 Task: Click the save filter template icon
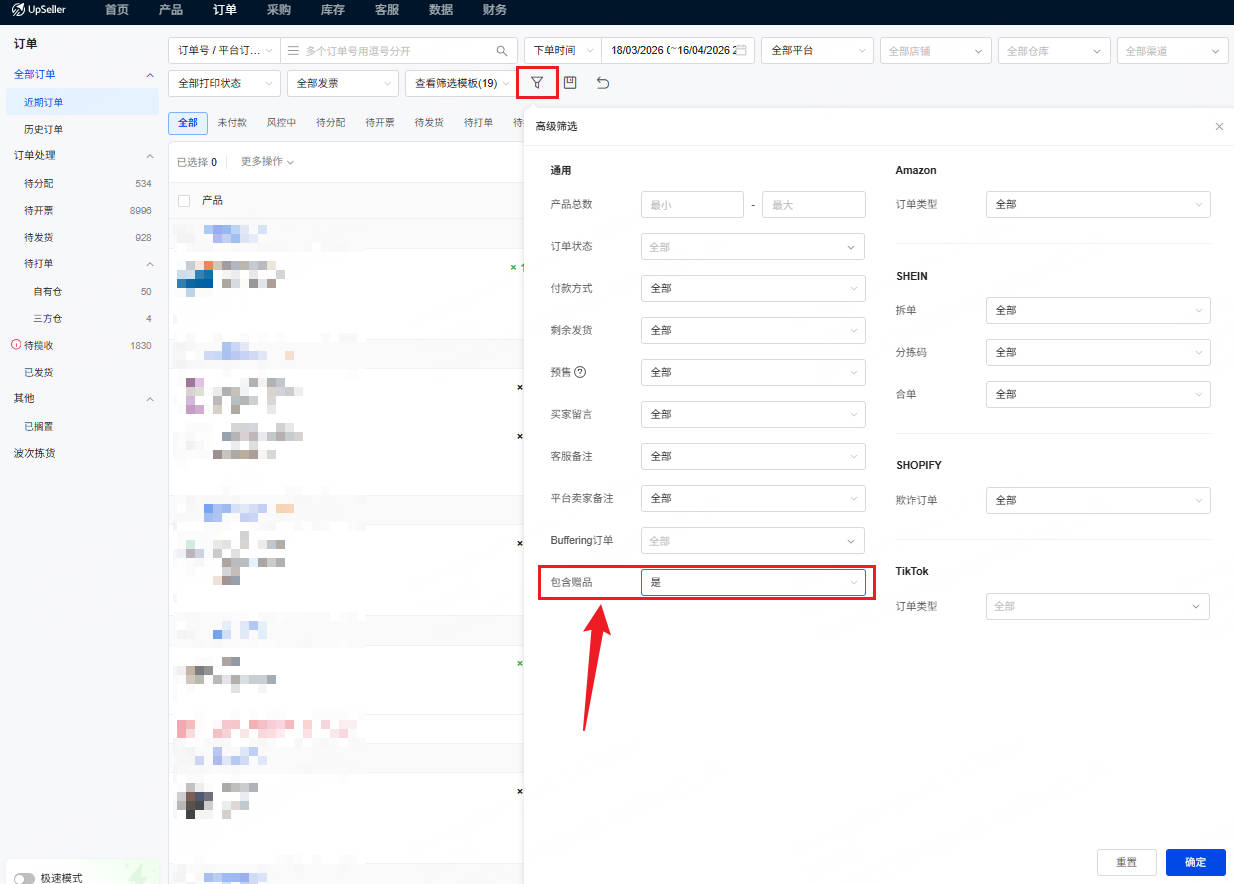tap(570, 83)
